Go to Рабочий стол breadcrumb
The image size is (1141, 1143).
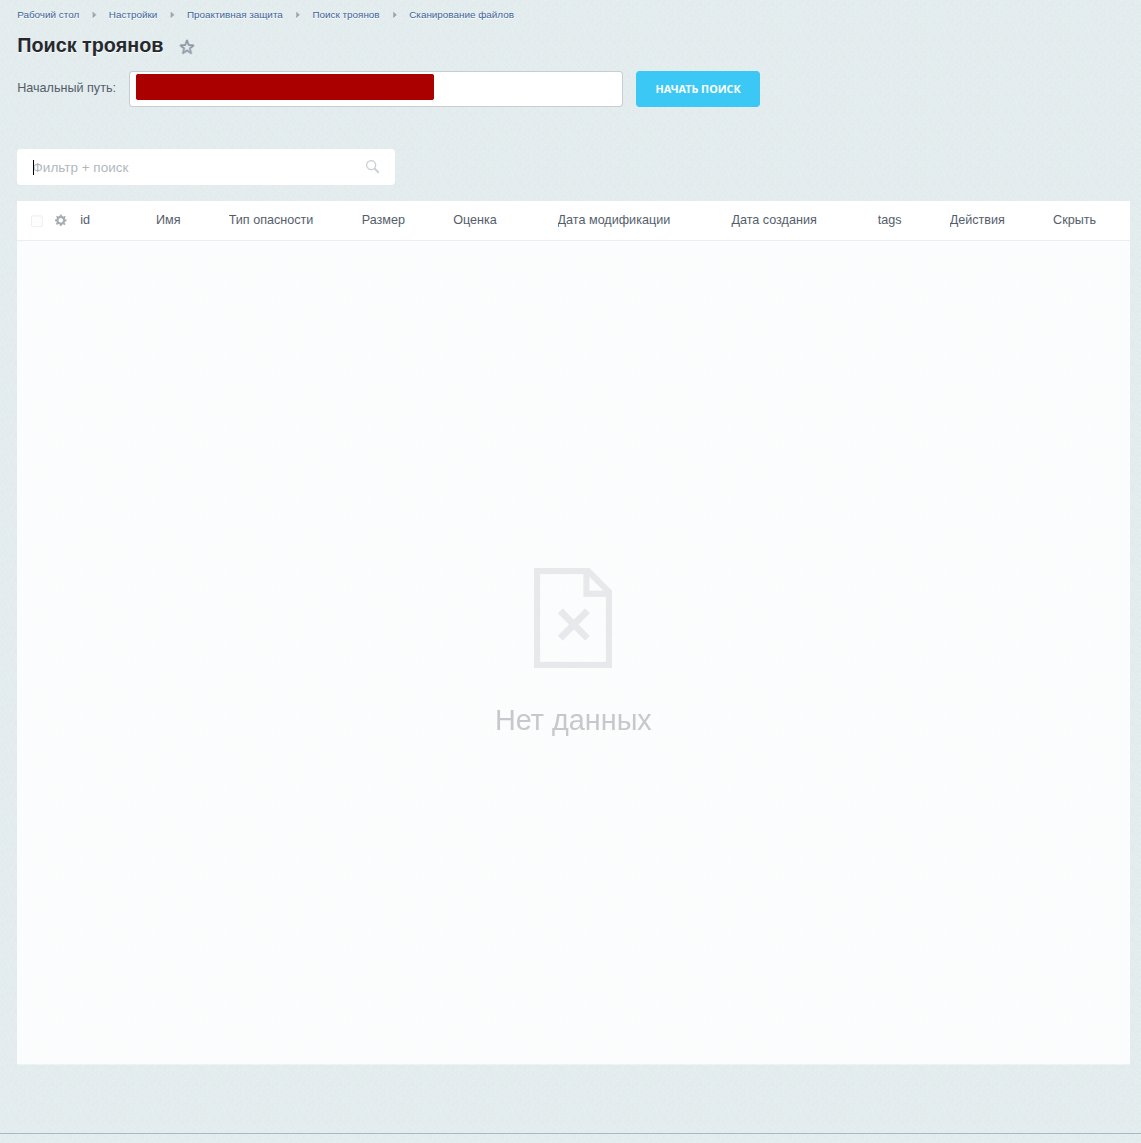(x=48, y=15)
